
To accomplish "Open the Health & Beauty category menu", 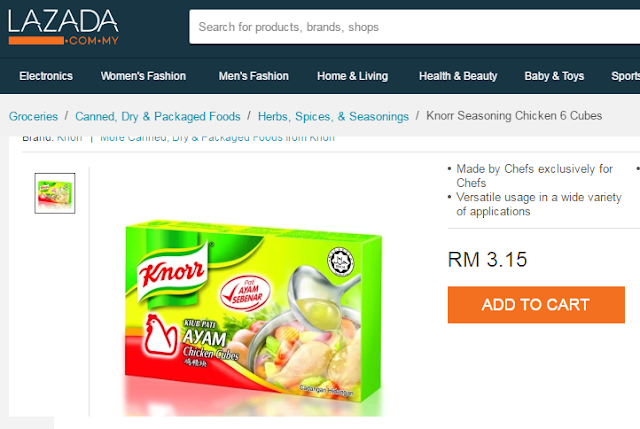I will tap(458, 76).
